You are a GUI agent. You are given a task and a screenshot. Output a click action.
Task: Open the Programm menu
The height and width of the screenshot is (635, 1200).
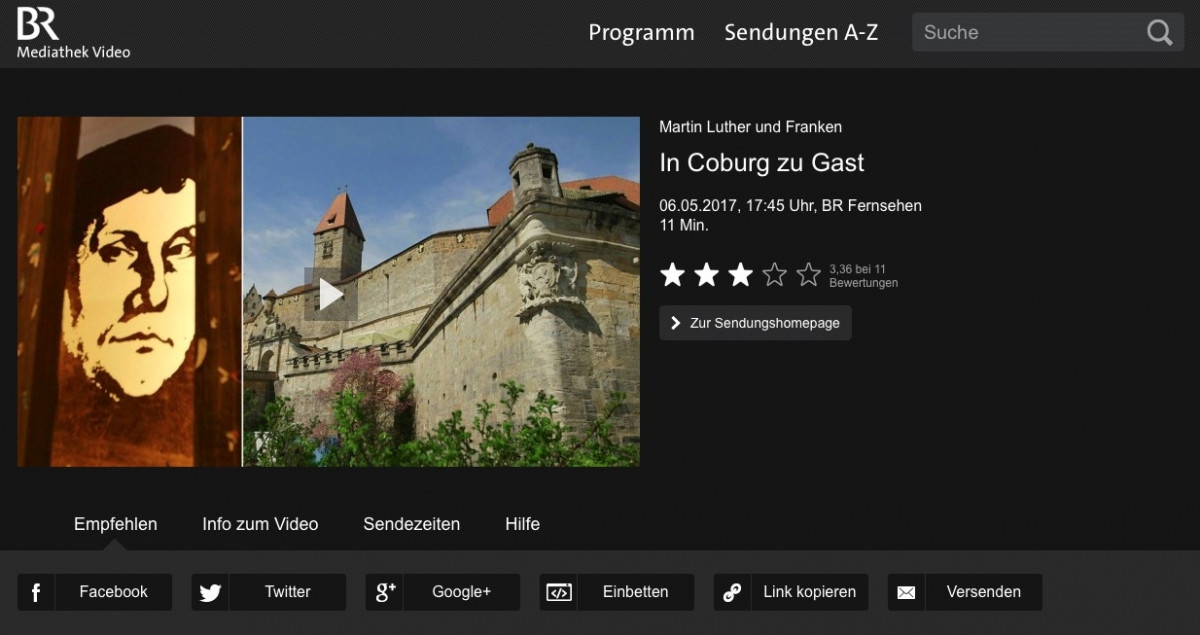[641, 33]
